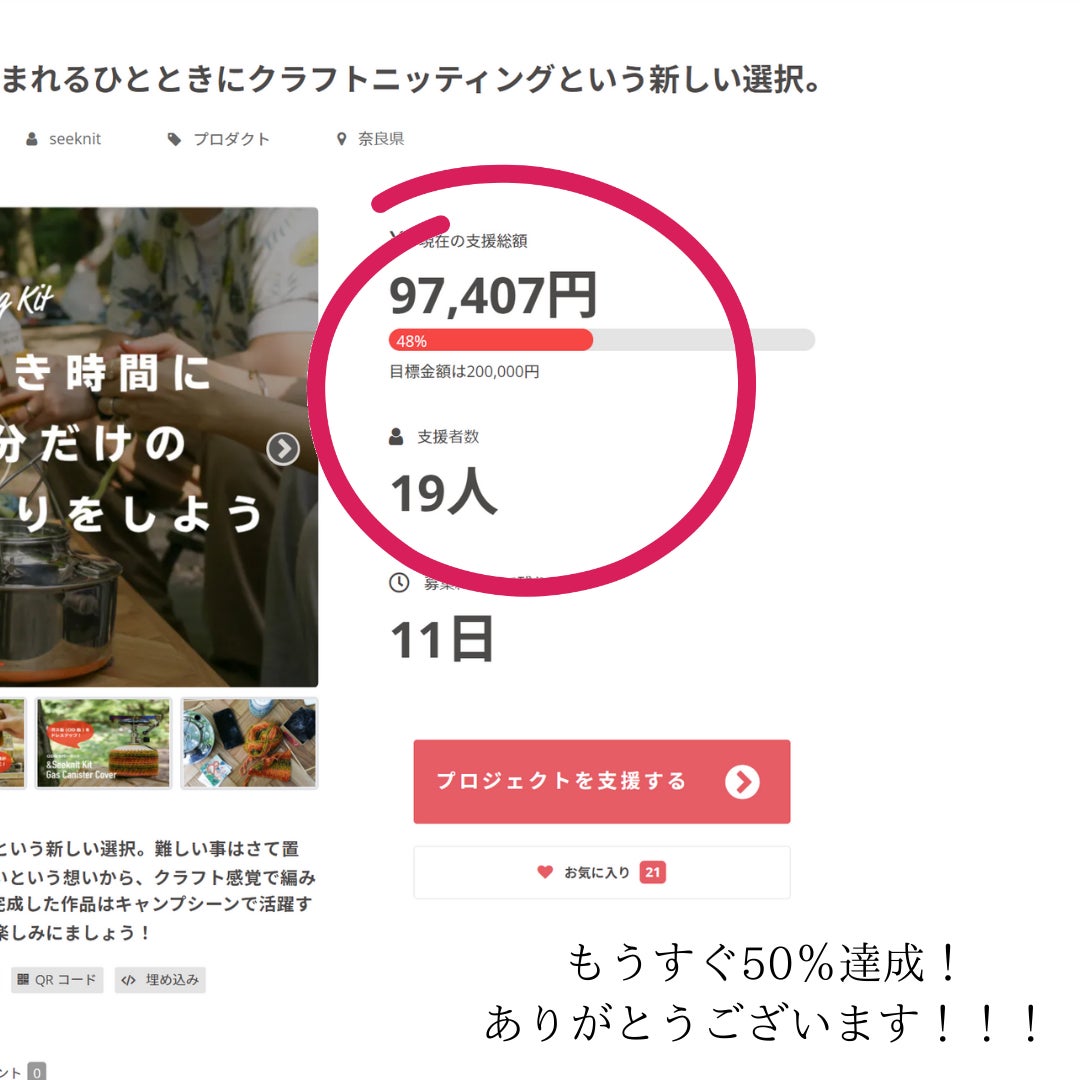
Task: Click the favorites count badge 21
Action: point(652,872)
